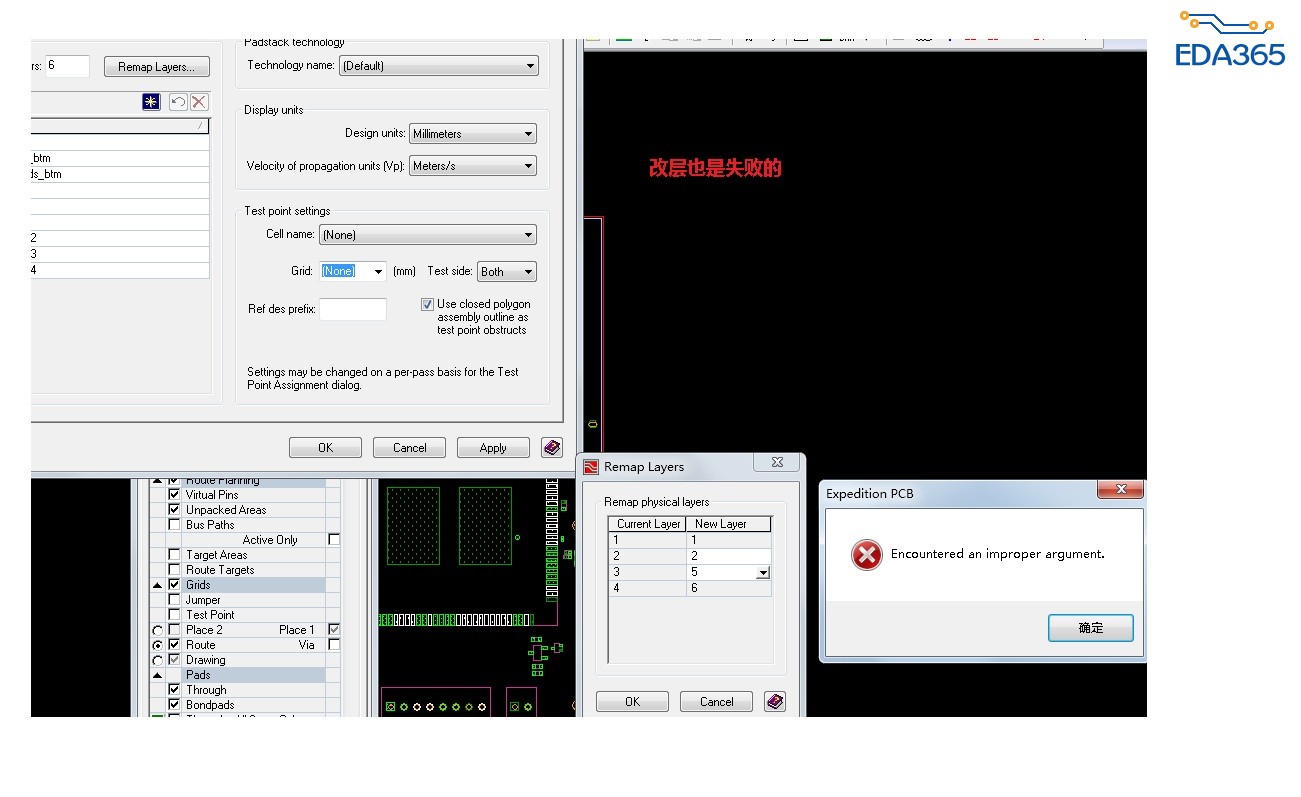Viewport: 1301px width, 797px height.
Task: Click 确定 to dismiss the error dialog
Action: [1090, 628]
